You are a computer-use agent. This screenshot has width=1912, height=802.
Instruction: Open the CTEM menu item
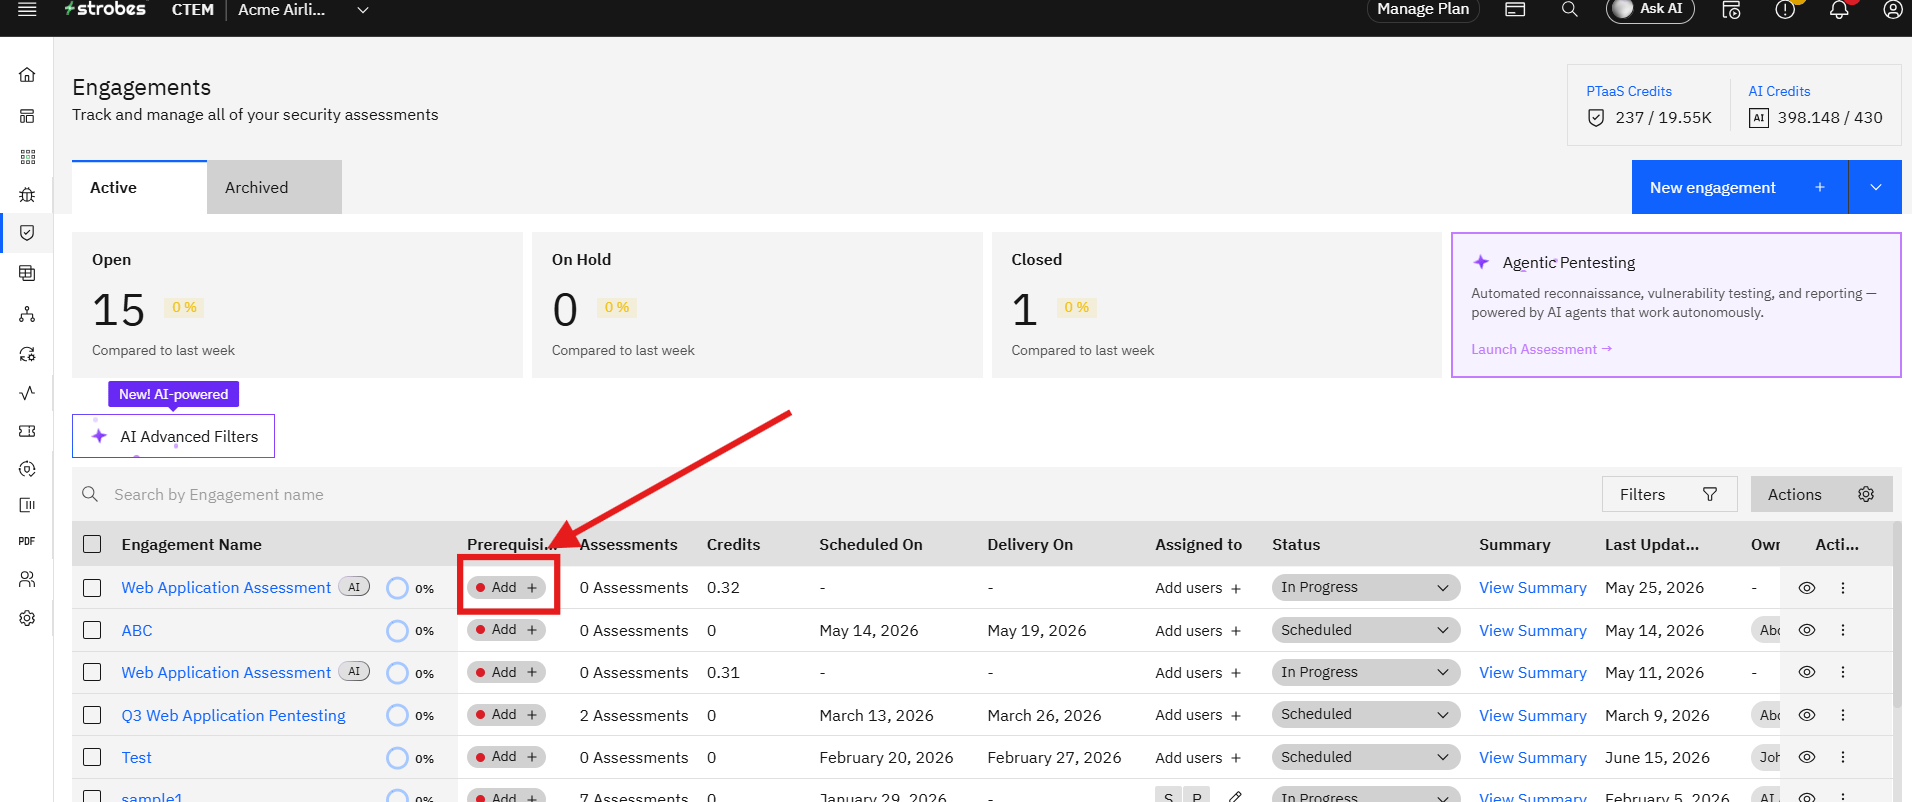(x=192, y=10)
